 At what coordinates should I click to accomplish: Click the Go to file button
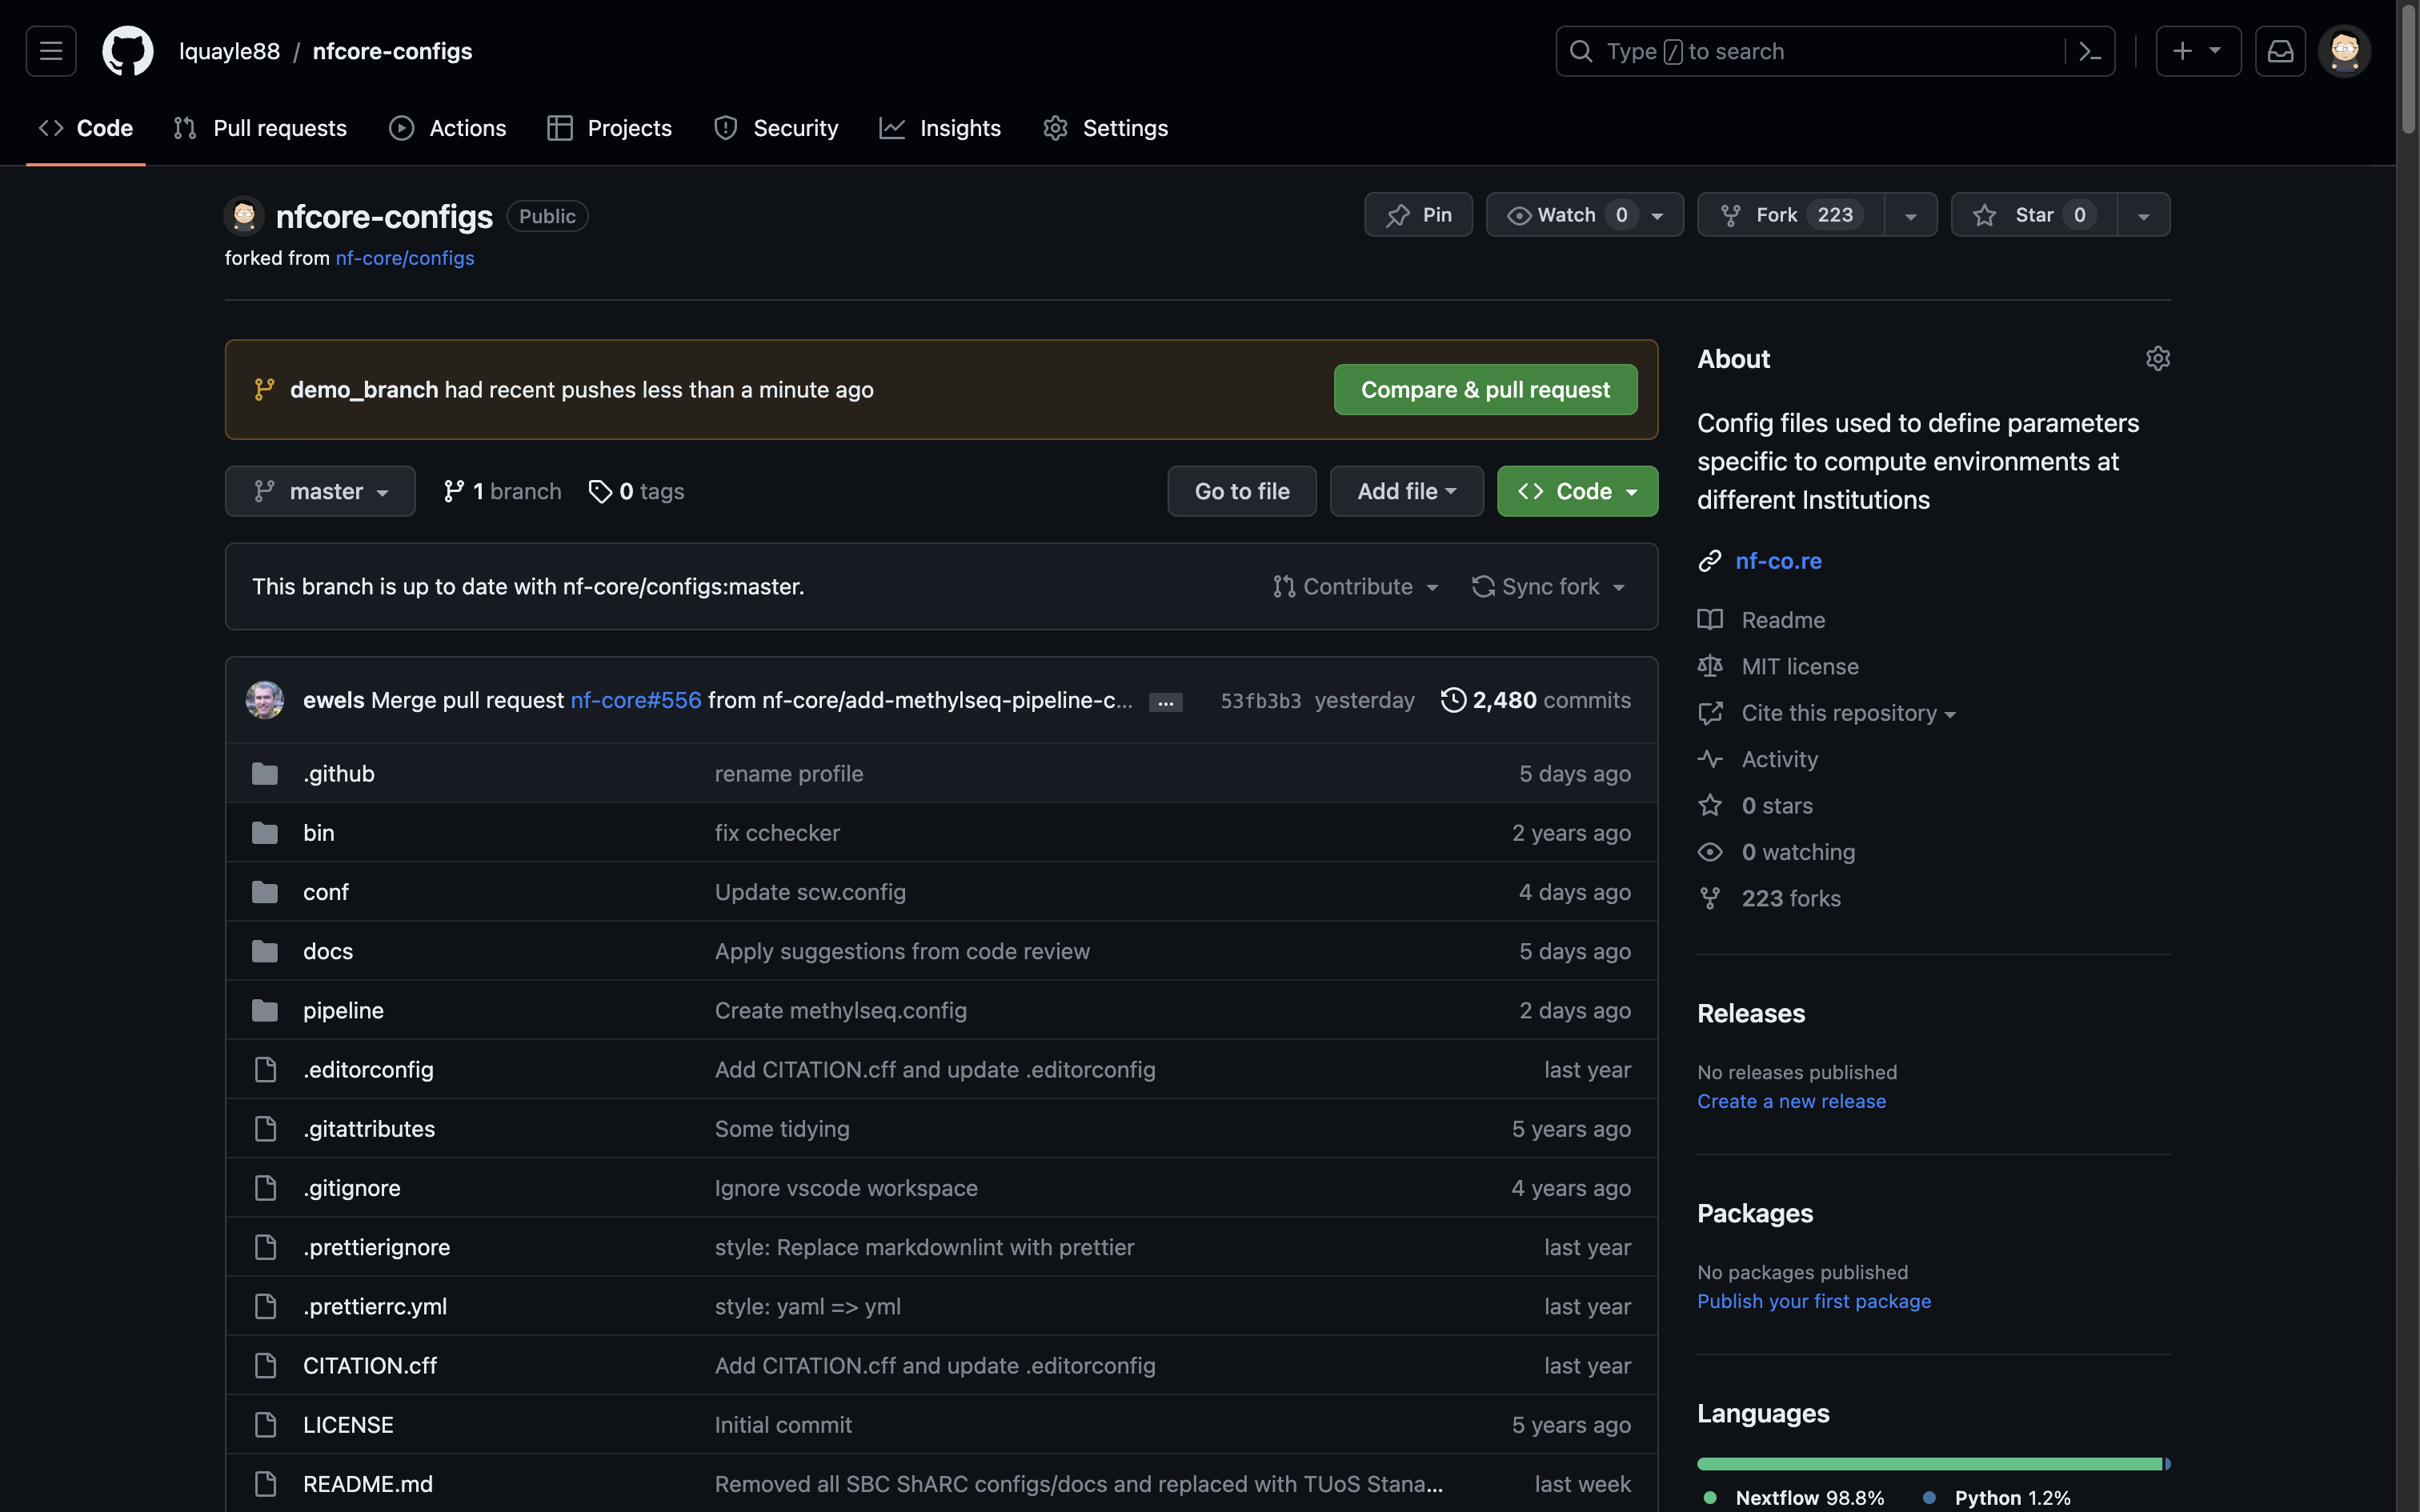1241,491
